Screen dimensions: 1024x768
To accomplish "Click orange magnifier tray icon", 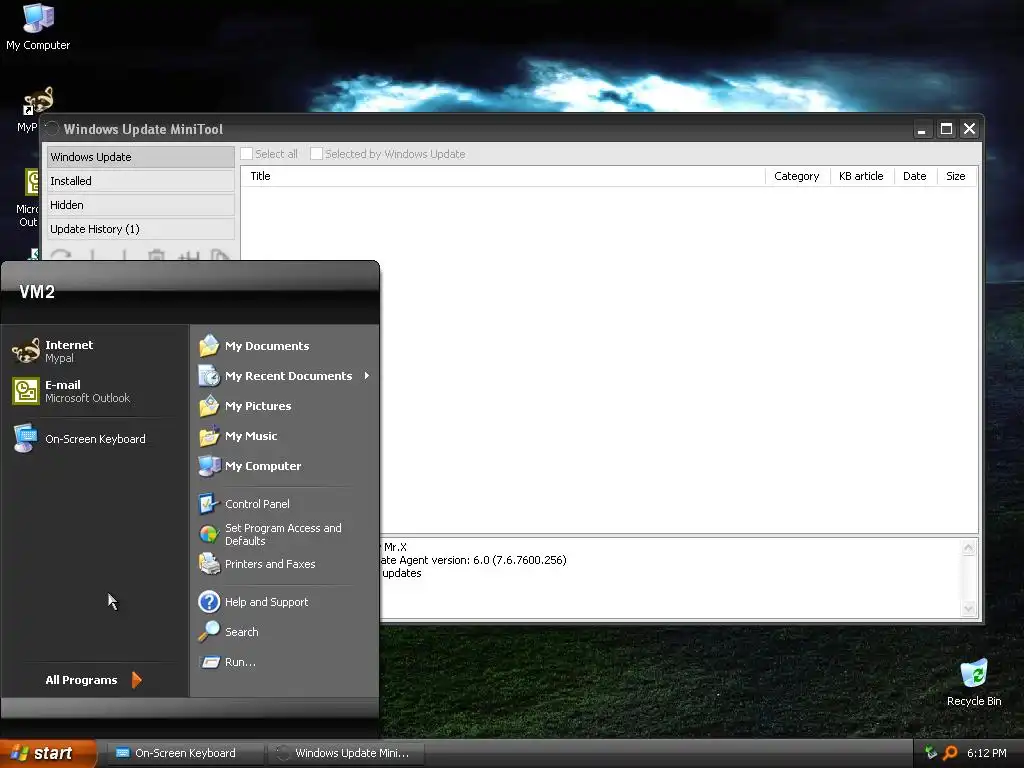I will click(x=950, y=753).
